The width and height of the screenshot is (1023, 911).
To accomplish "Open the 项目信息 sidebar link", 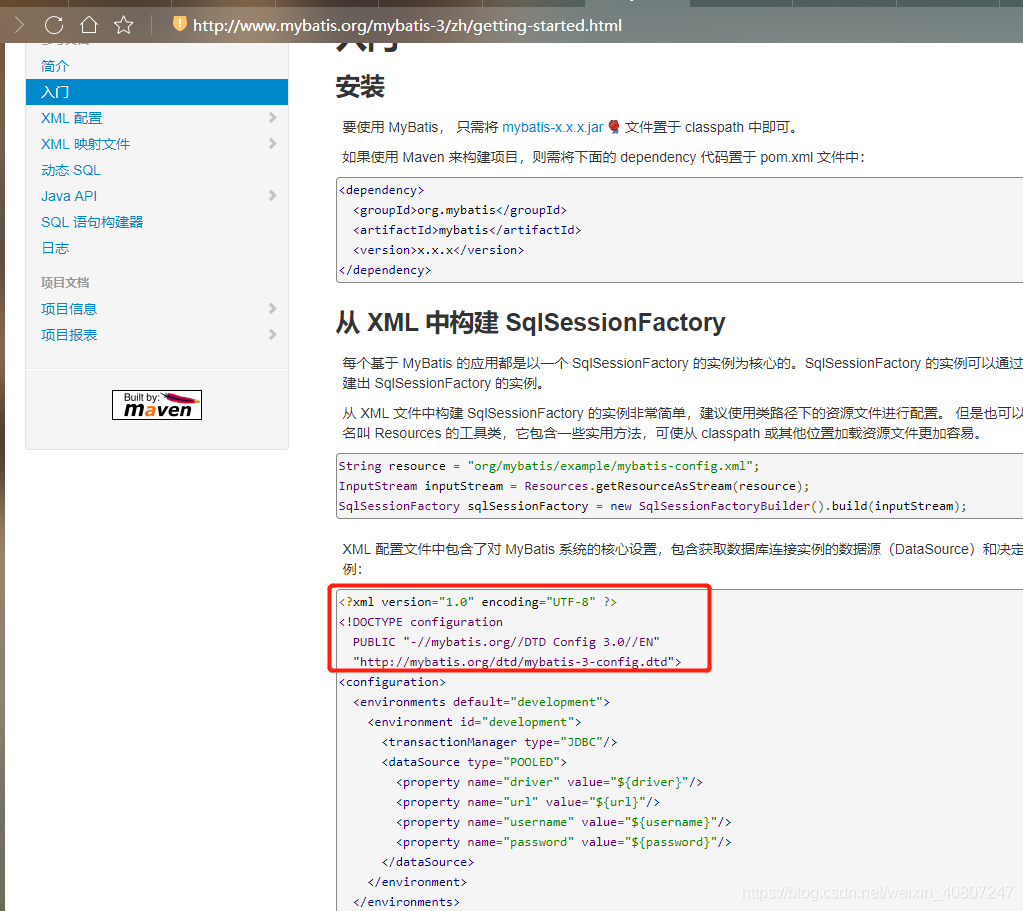I will point(69,309).
